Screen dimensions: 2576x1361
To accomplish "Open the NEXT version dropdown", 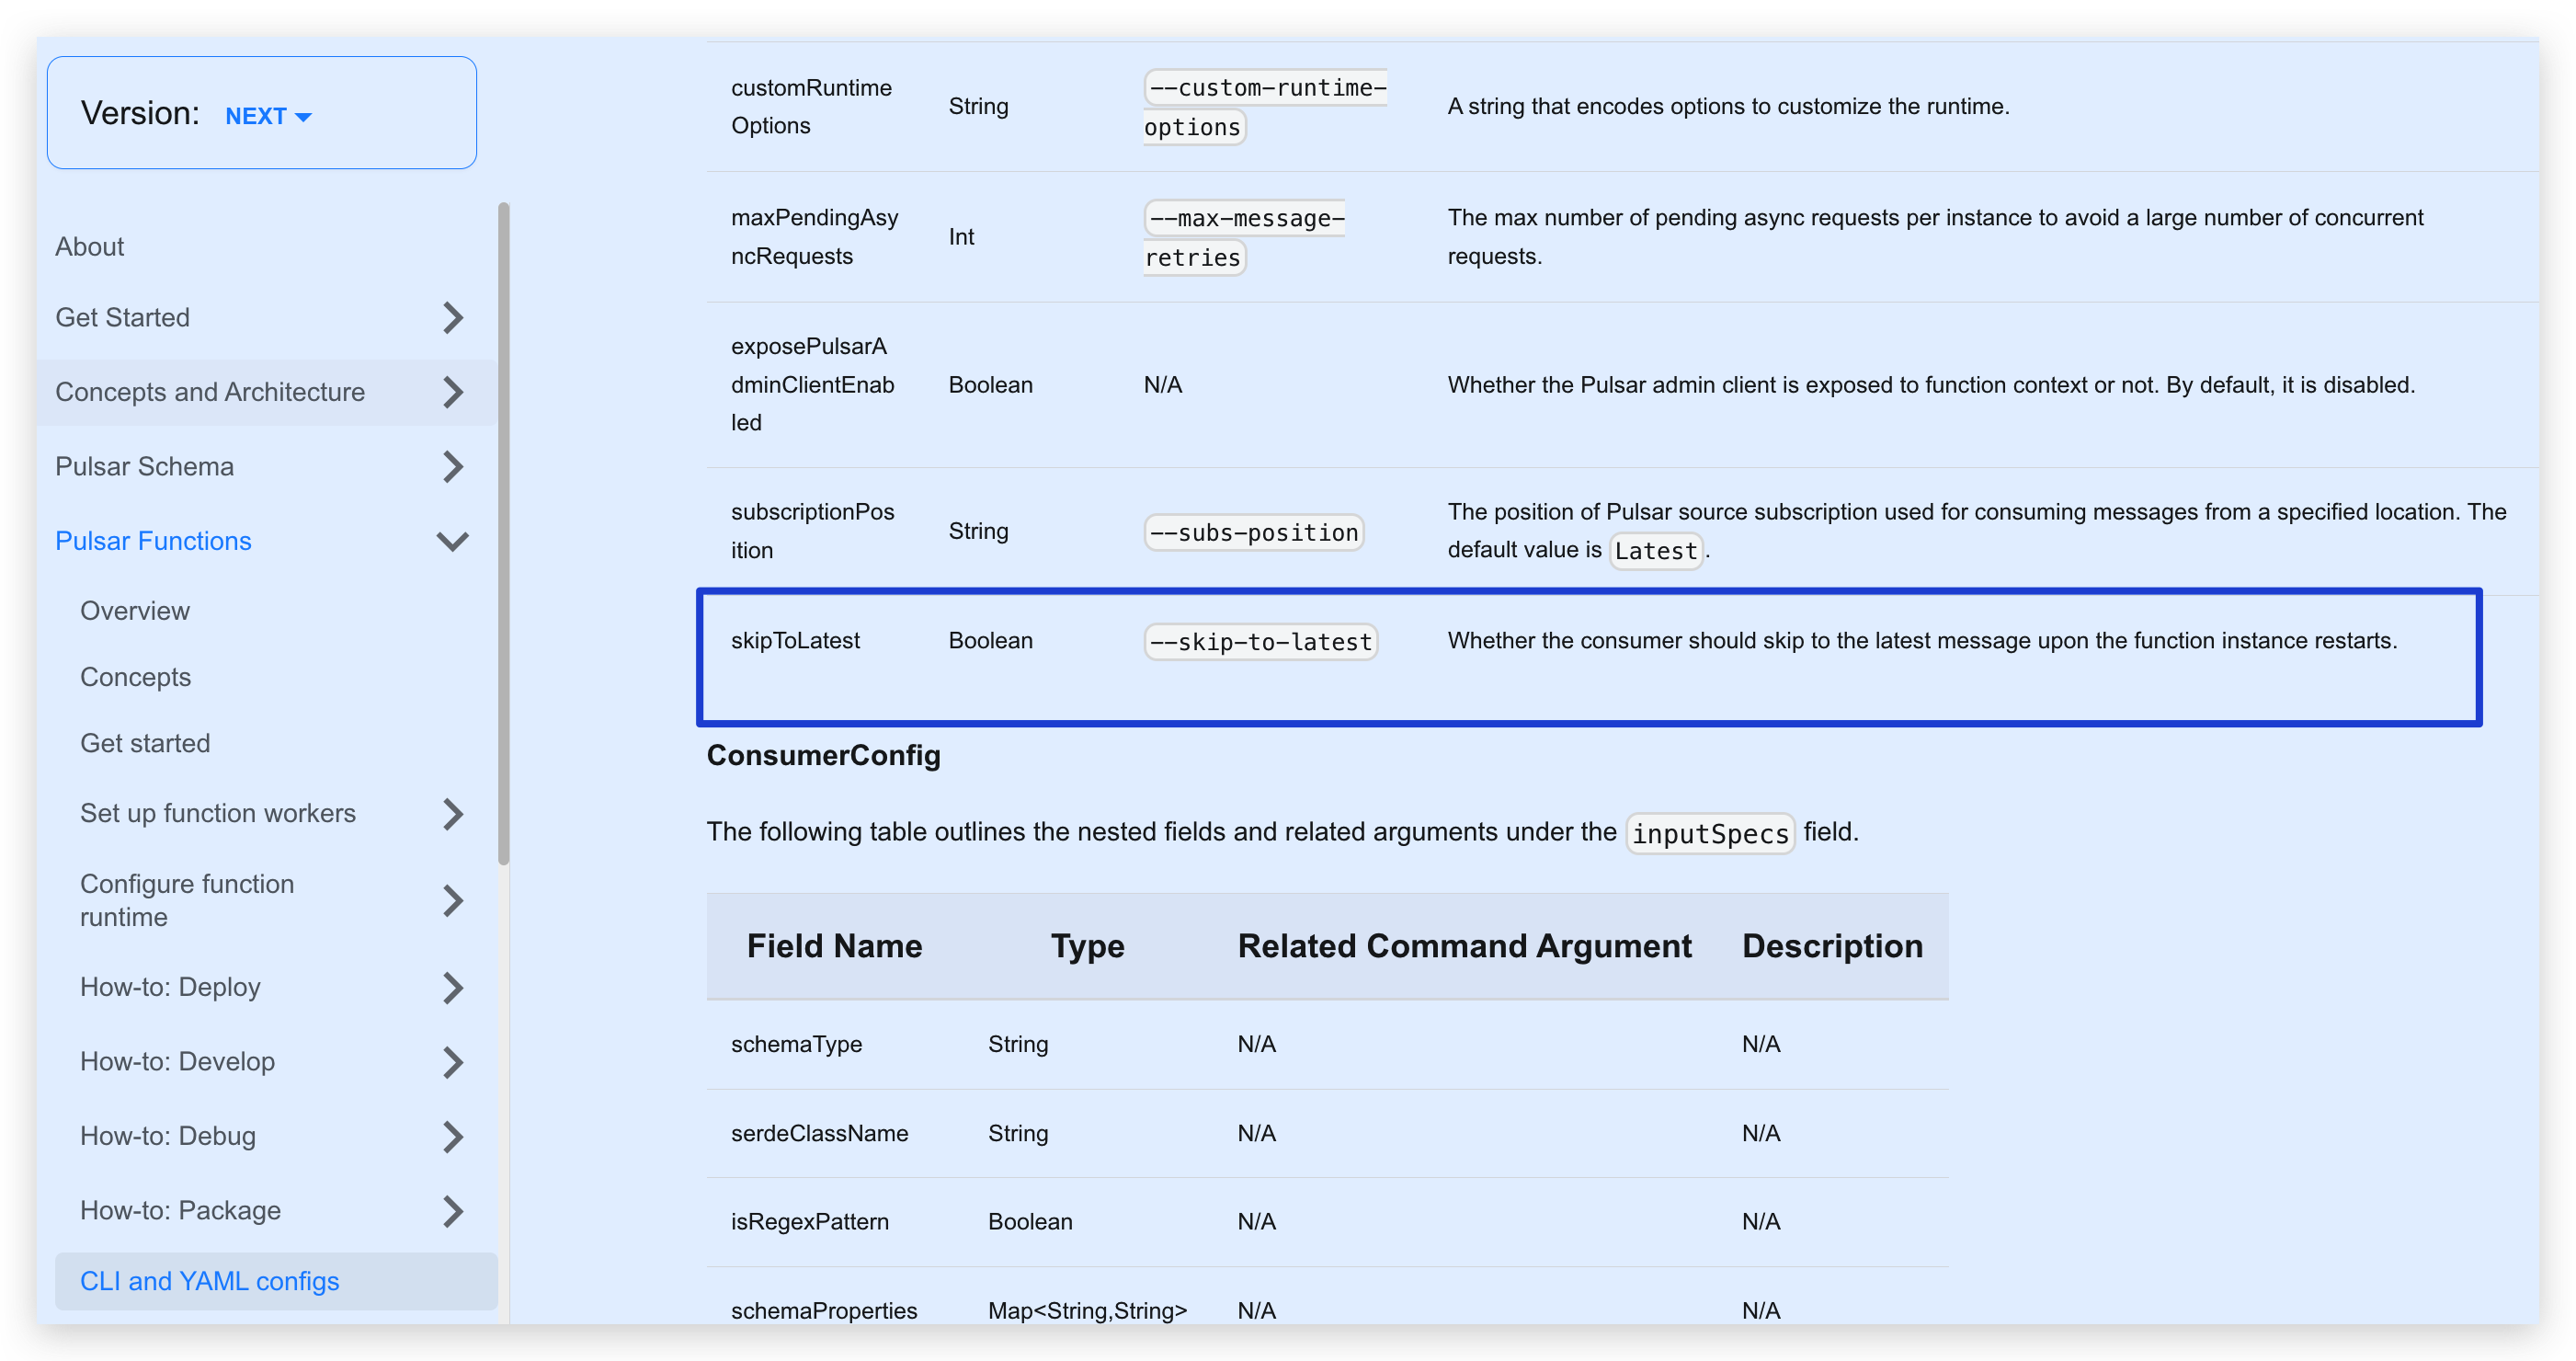I will pyautogui.click(x=268, y=116).
